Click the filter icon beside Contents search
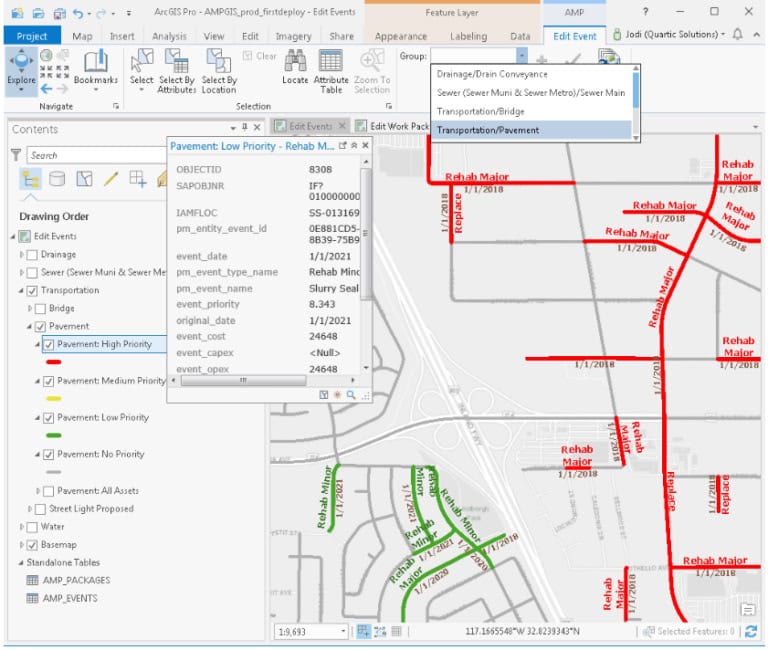Image resolution: width=768 pixels, height=650 pixels. [x=16, y=155]
